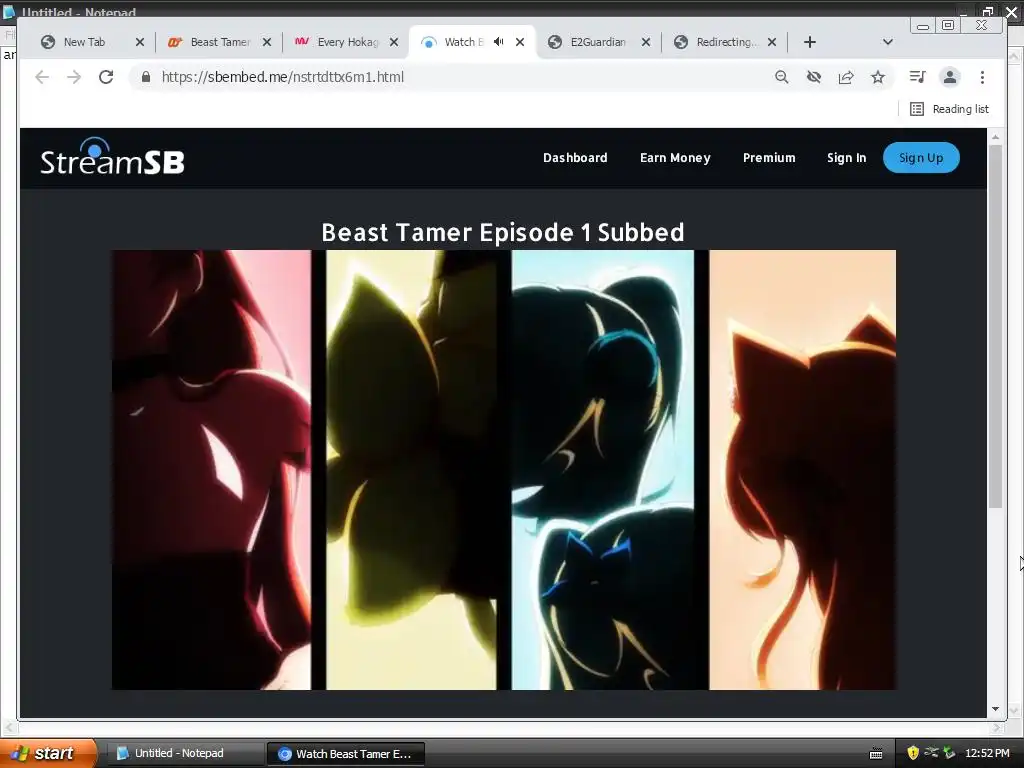Click the page scrollbar up arrow
The width and height of the screenshot is (1024, 768).
click(995, 137)
